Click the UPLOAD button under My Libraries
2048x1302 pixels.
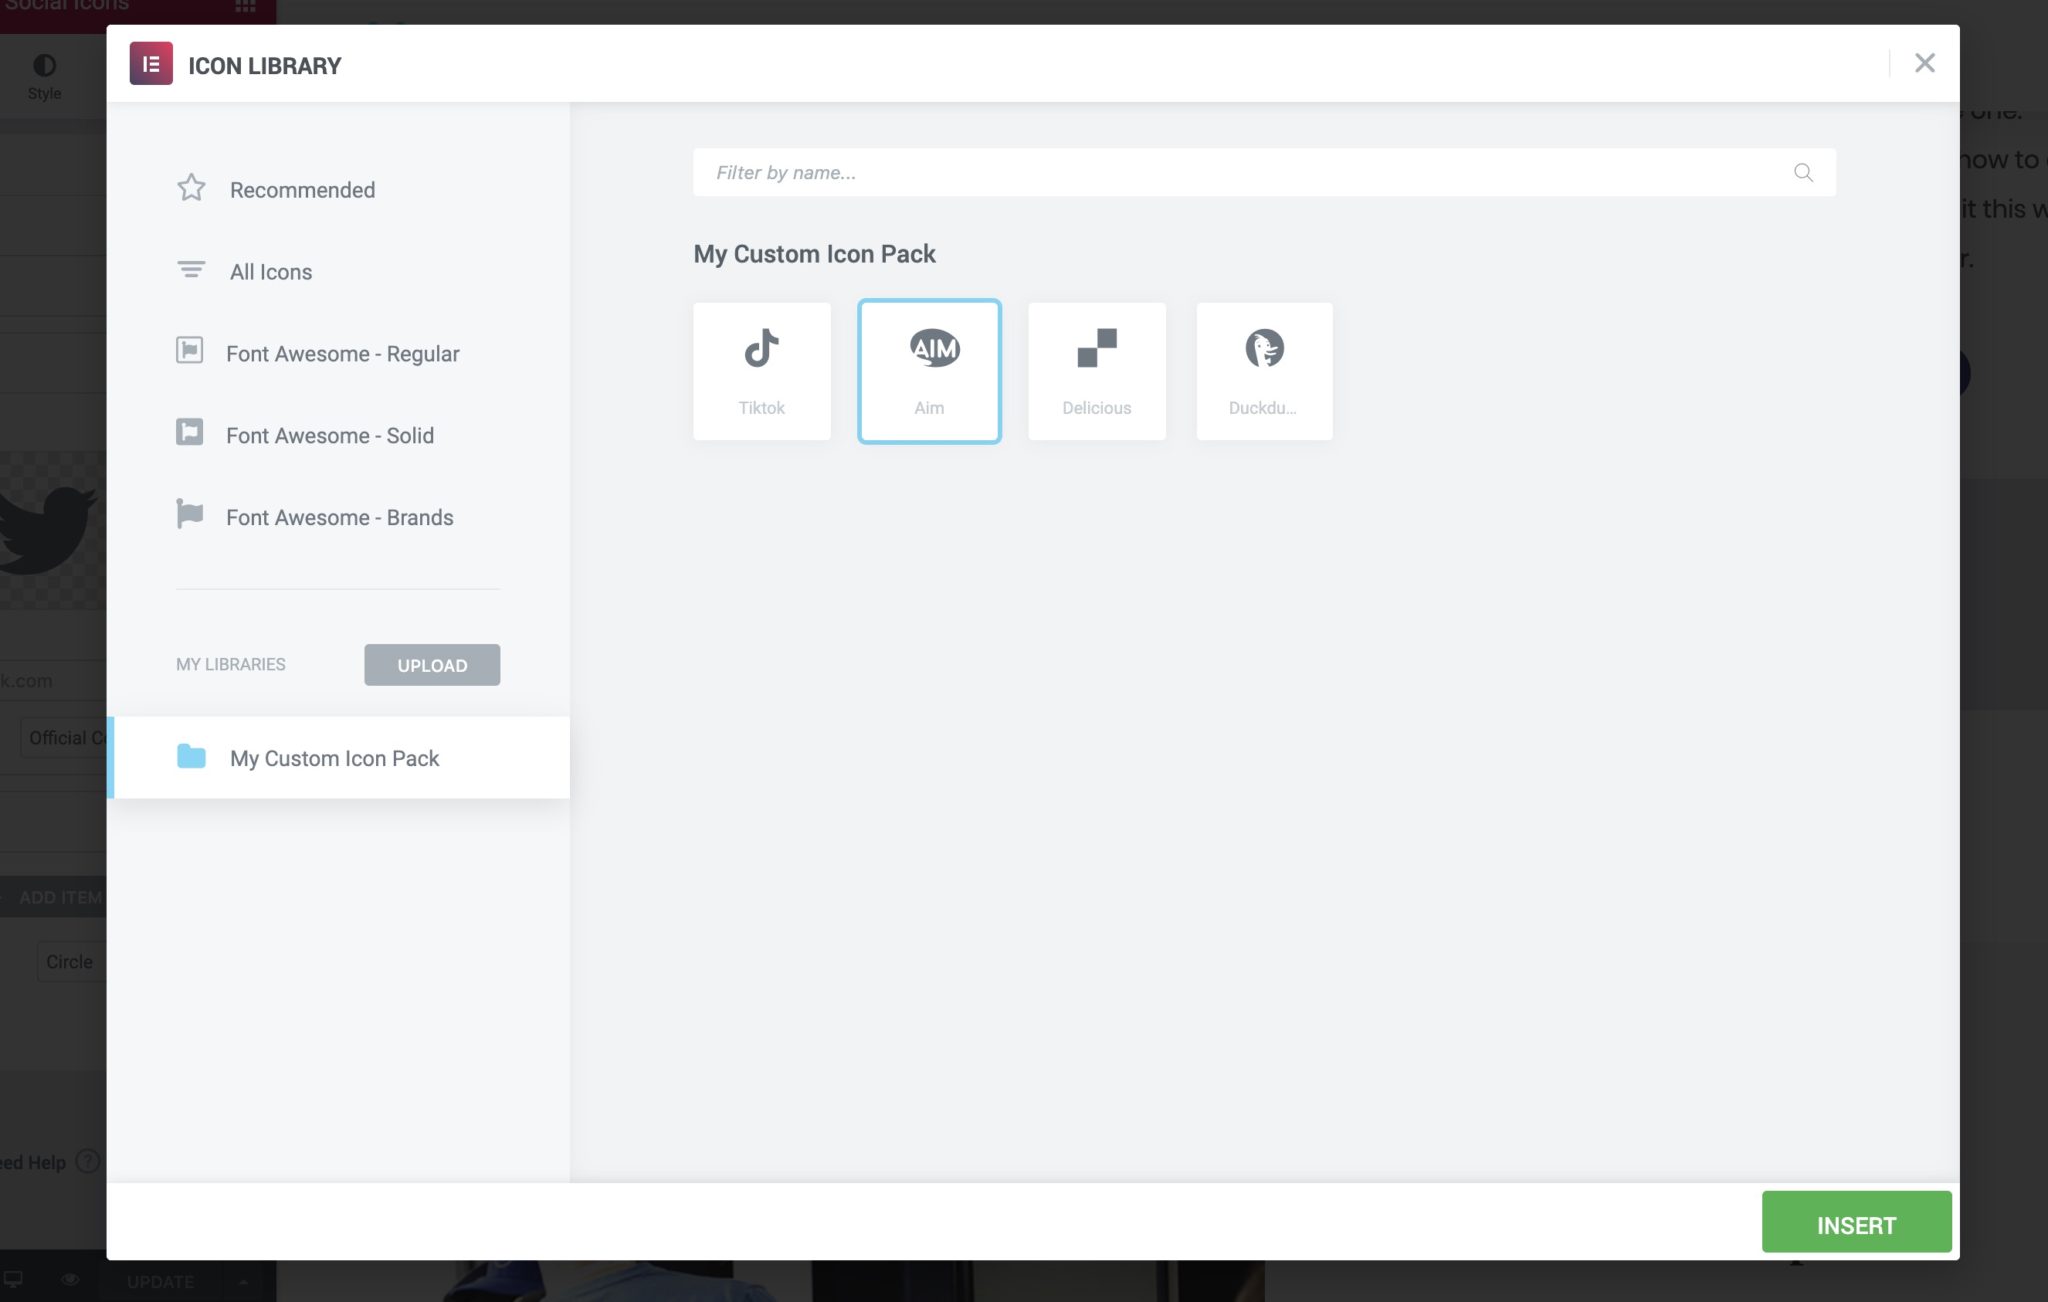[x=432, y=664]
